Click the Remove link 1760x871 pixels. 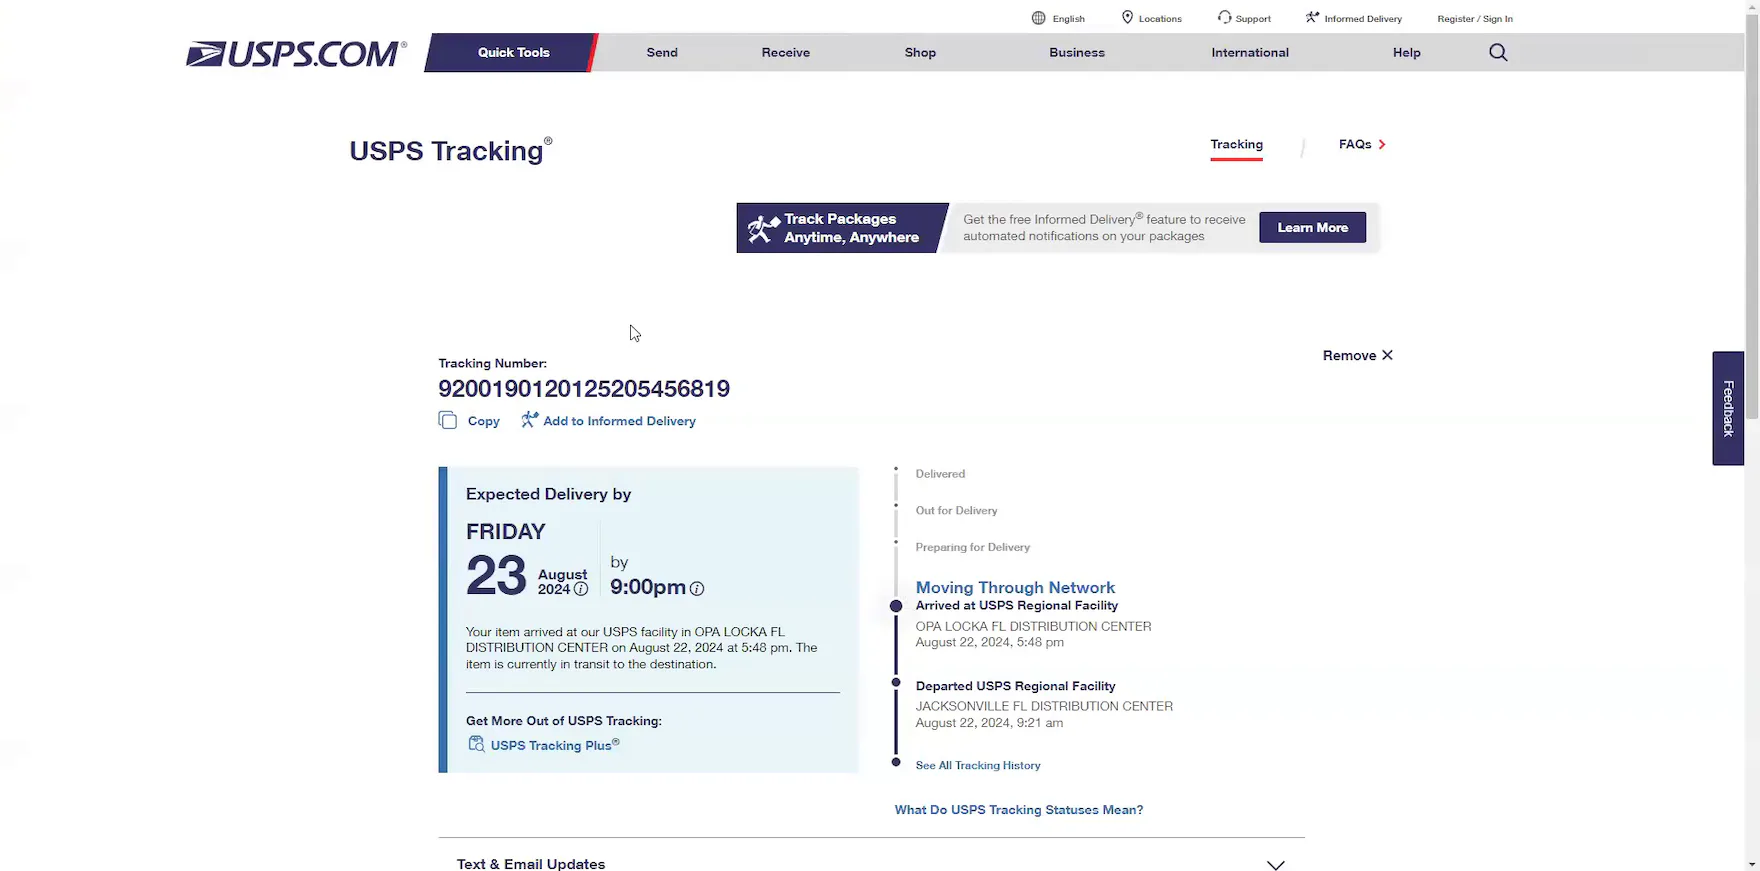(x=1349, y=355)
